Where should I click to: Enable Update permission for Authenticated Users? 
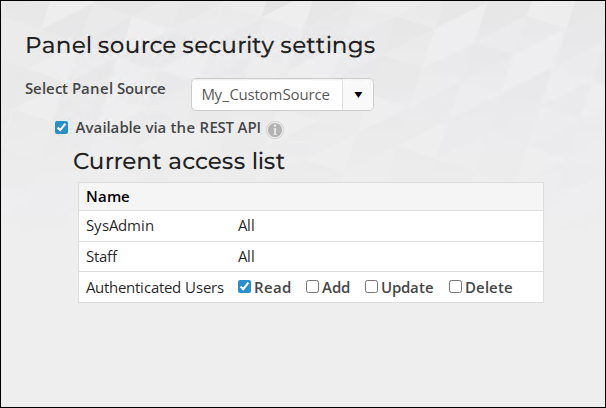[371, 287]
